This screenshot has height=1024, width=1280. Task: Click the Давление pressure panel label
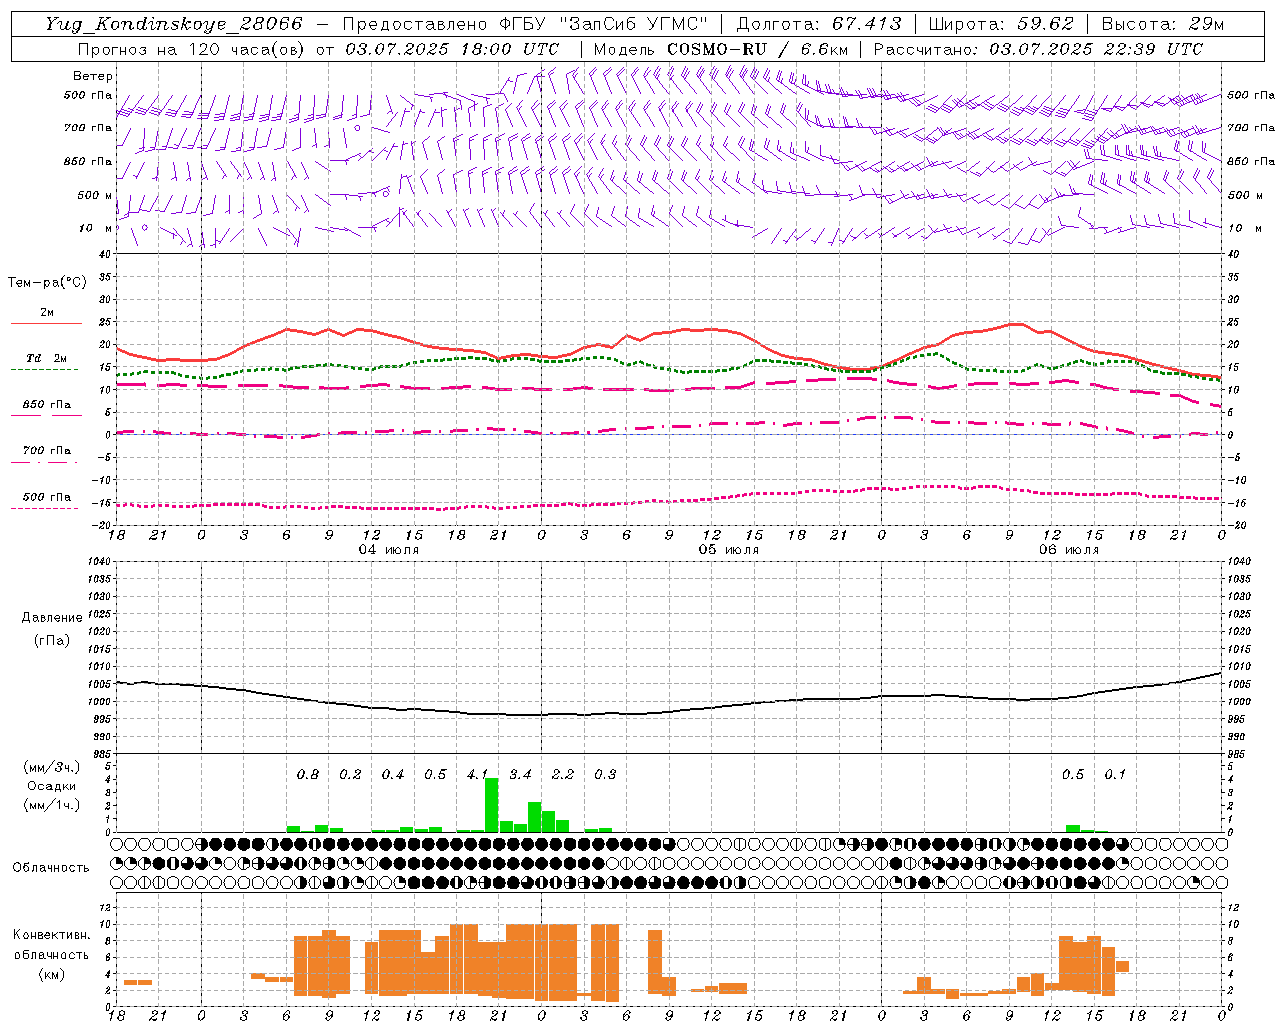tap(52, 618)
